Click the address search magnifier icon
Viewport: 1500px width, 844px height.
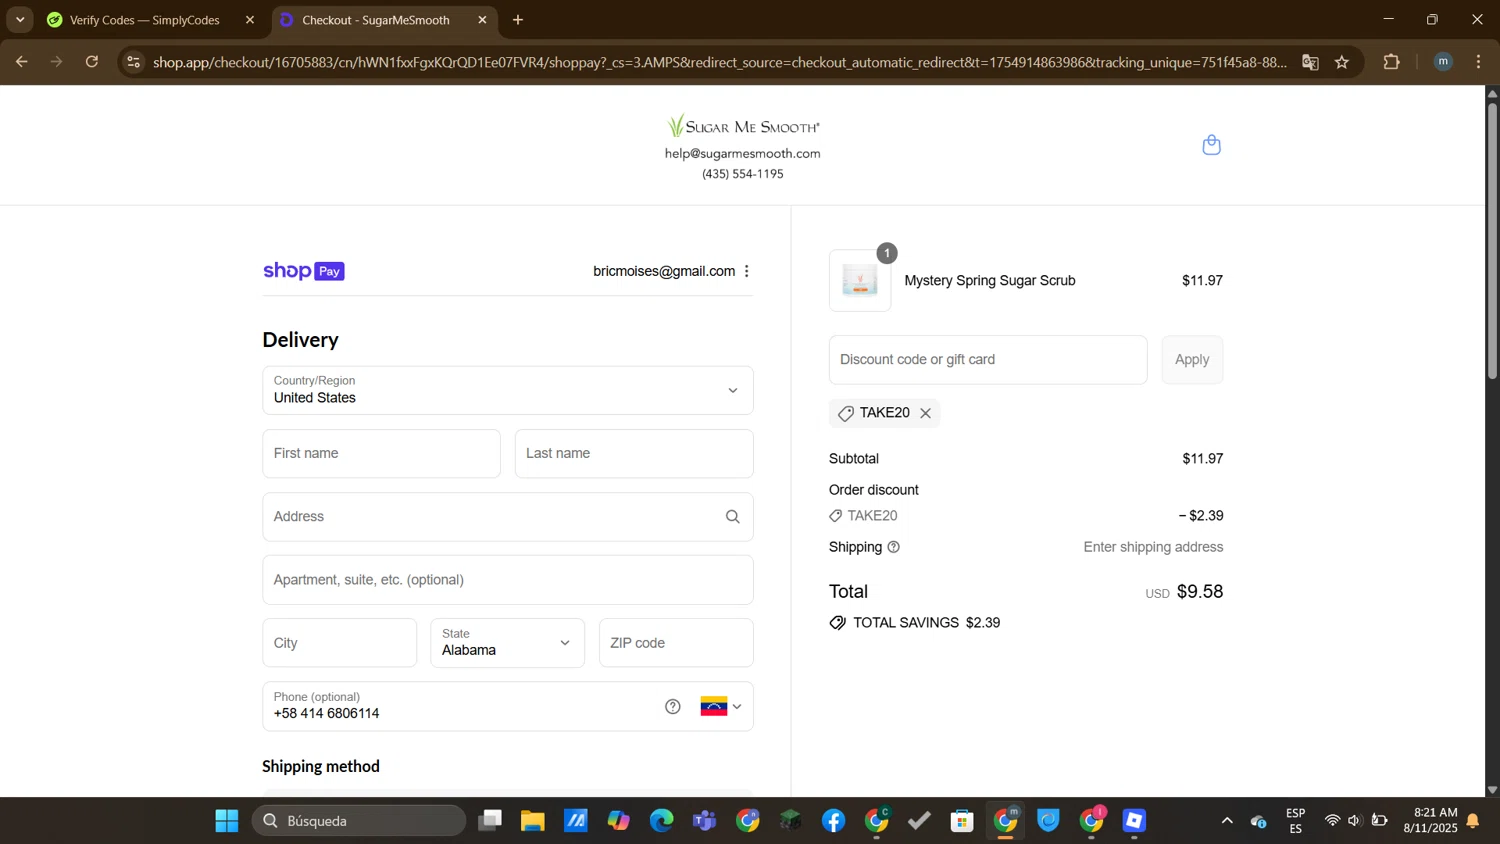pyautogui.click(x=733, y=517)
